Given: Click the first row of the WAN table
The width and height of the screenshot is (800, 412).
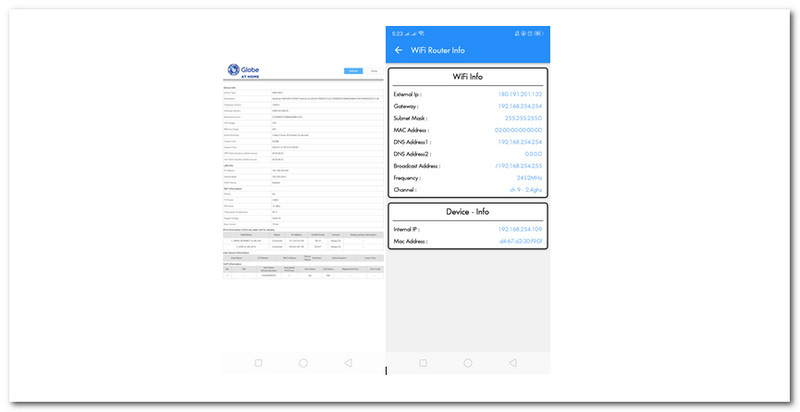Looking at the screenshot, I should [x=303, y=240].
